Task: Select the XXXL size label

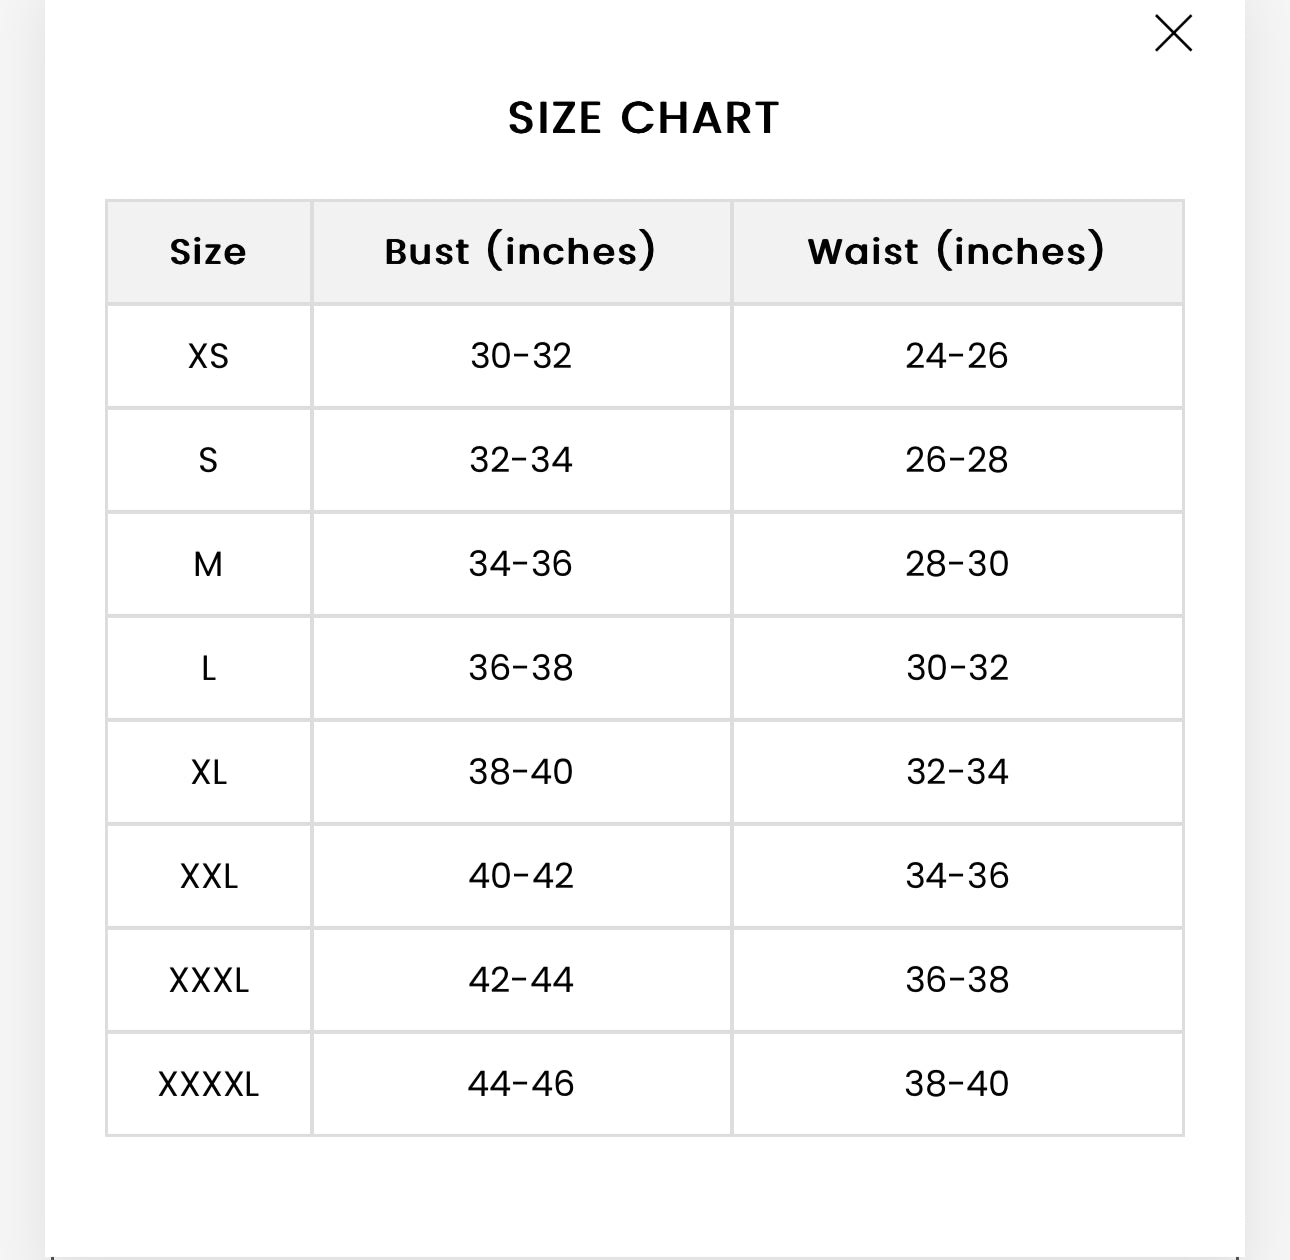Action: click(208, 979)
